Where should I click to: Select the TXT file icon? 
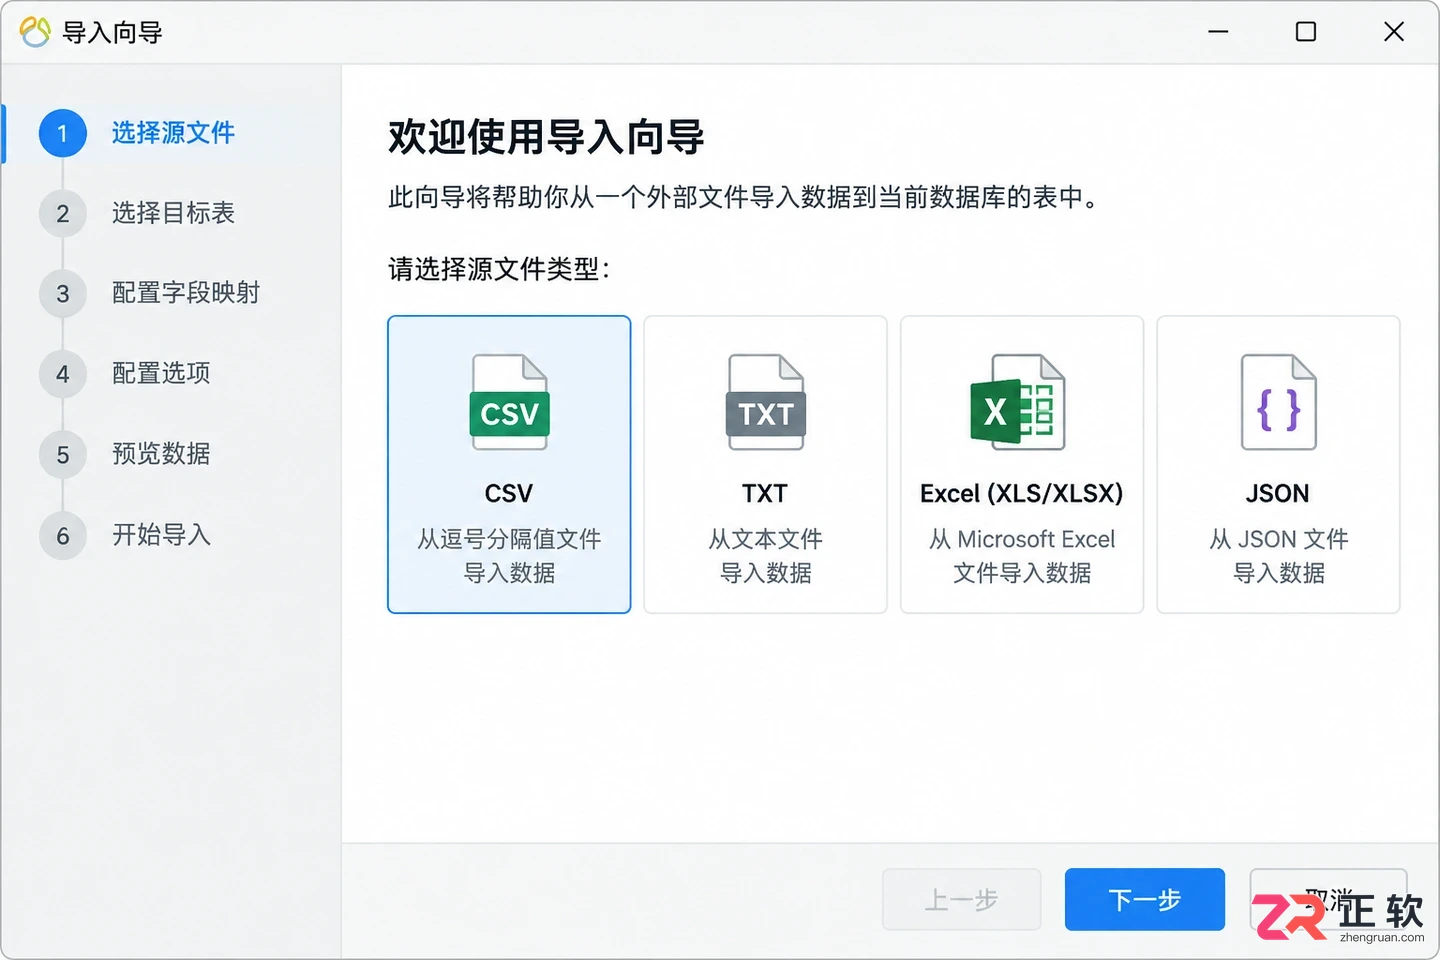pos(765,402)
